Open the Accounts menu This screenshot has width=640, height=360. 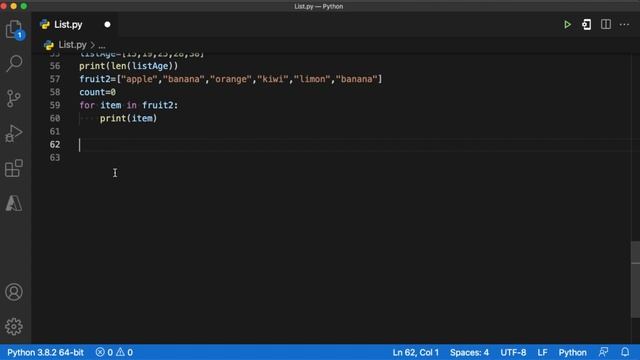[x=14, y=292]
